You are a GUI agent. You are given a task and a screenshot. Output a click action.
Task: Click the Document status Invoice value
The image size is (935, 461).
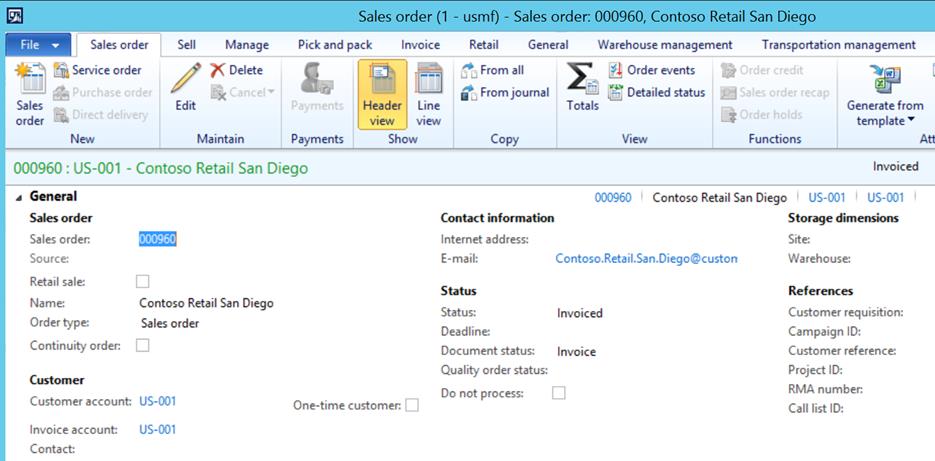pyautogui.click(x=576, y=352)
